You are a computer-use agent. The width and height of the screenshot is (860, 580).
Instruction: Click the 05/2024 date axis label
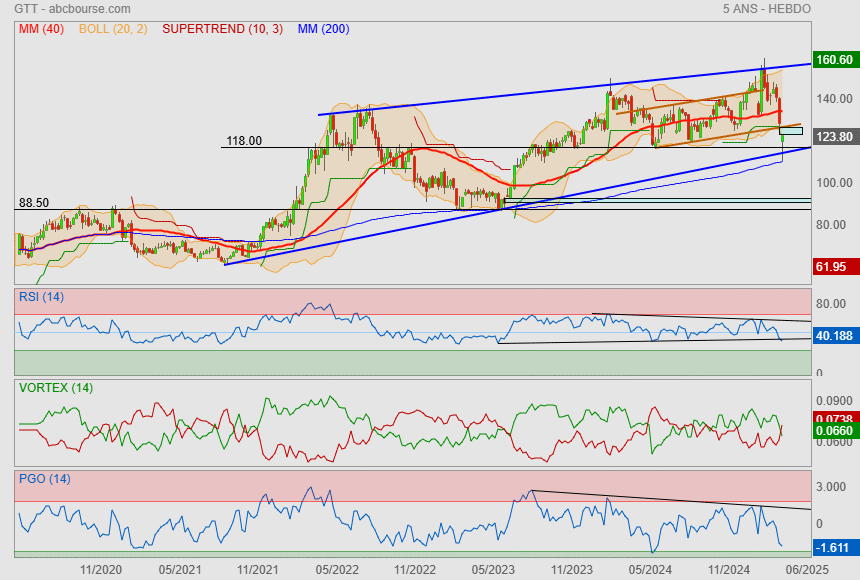(x=650, y=570)
